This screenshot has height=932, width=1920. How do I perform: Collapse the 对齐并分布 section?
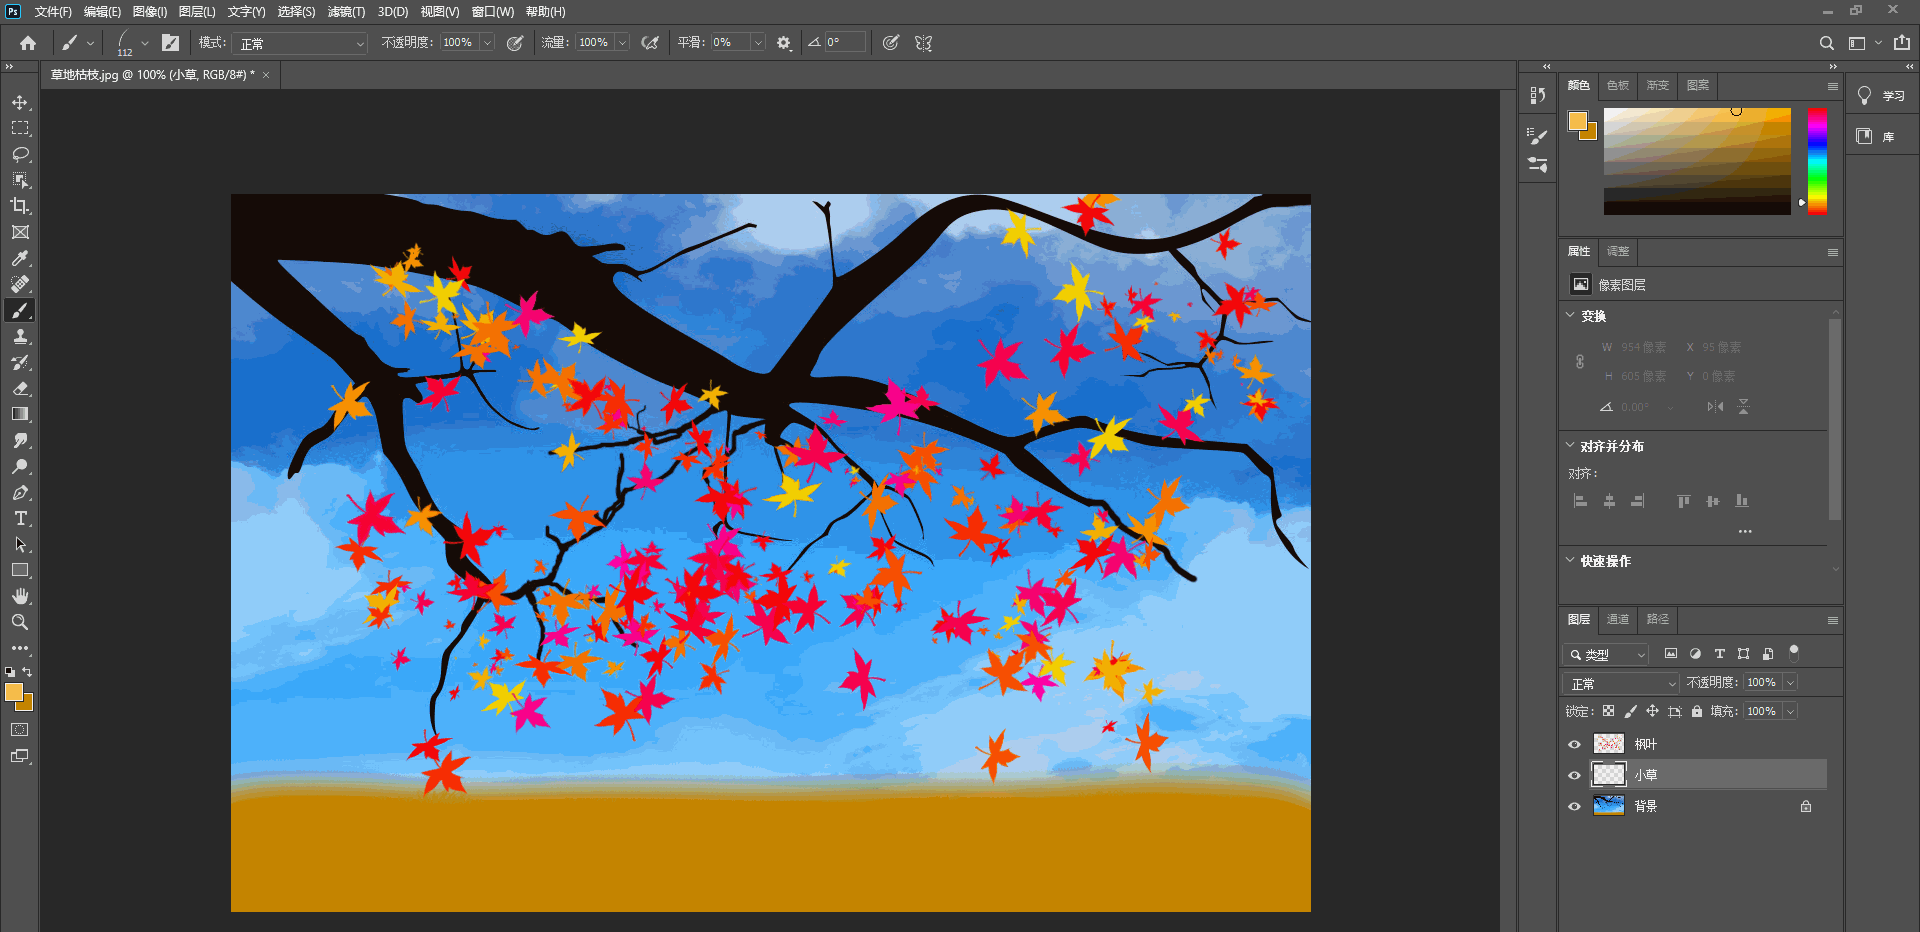point(1570,445)
